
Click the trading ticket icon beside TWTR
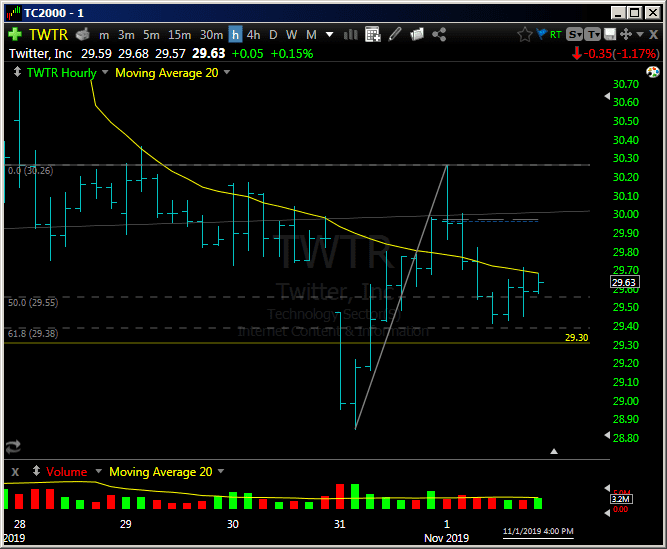click(x=83, y=34)
